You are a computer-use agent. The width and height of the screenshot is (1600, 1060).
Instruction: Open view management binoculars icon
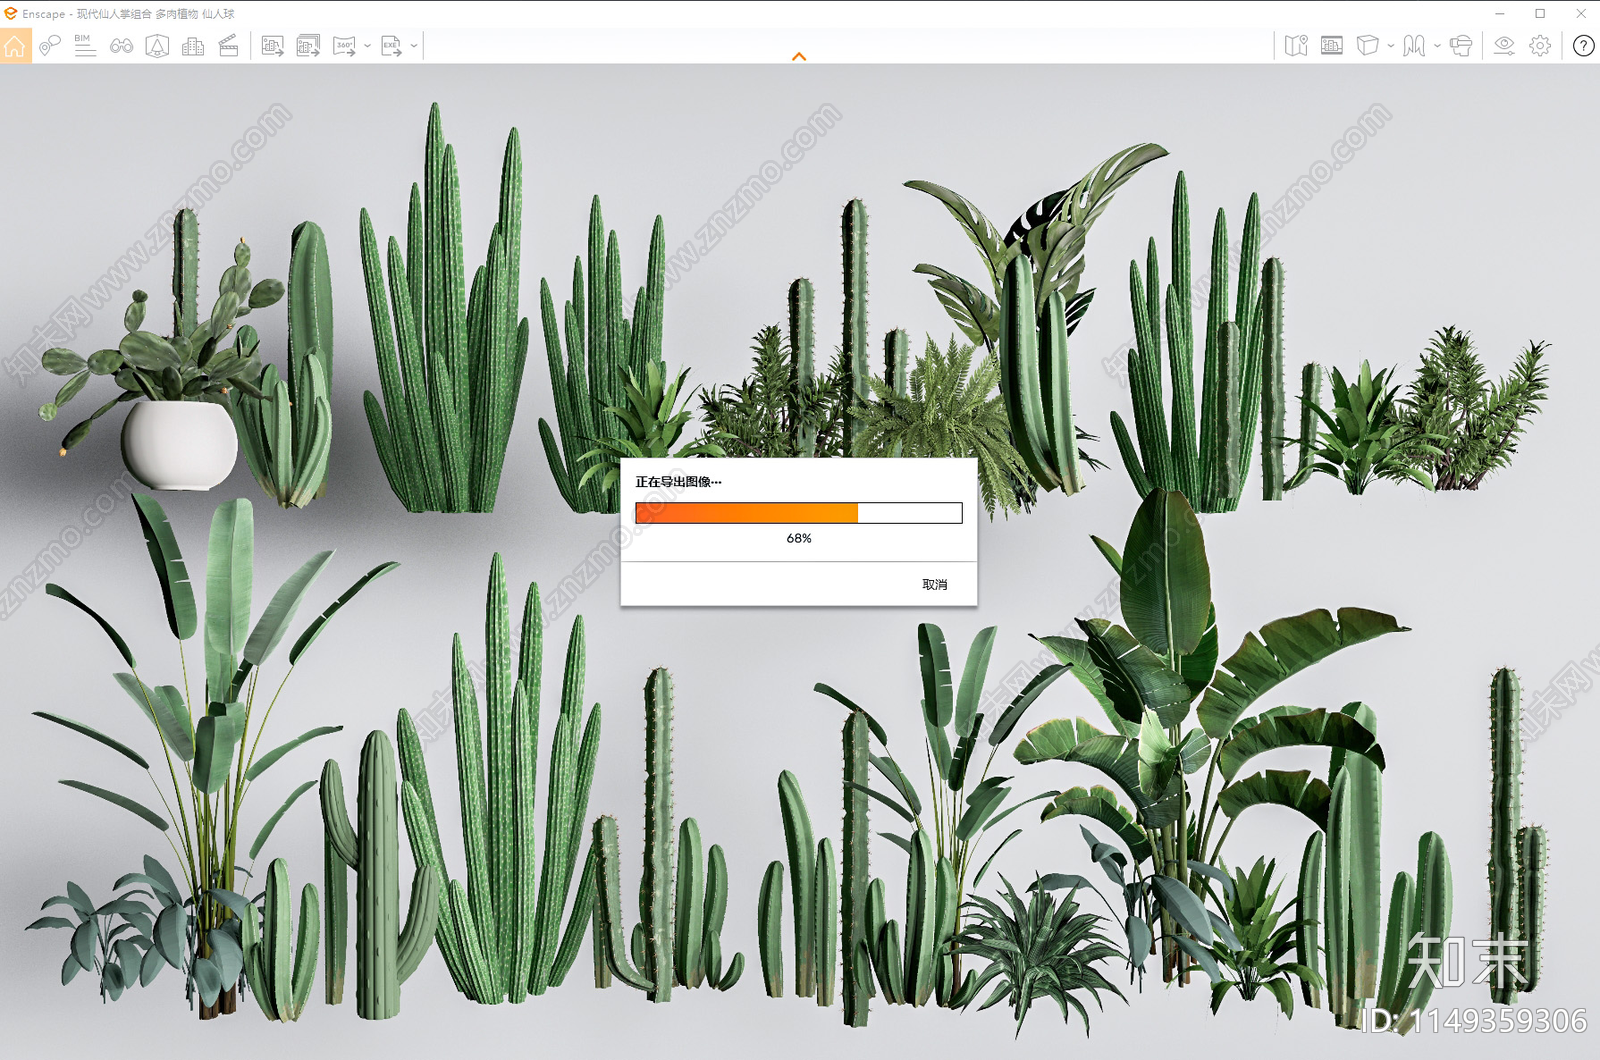pos(121,46)
